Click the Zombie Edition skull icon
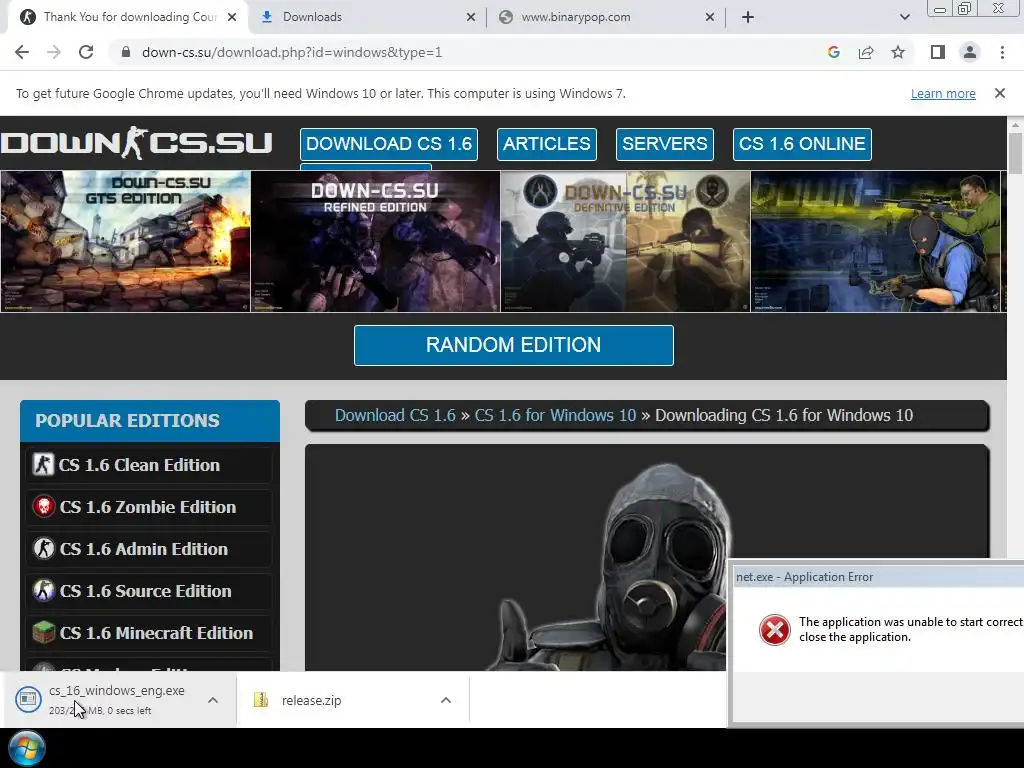Image resolution: width=1024 pixels, height=768 pixels. point(43,507)
